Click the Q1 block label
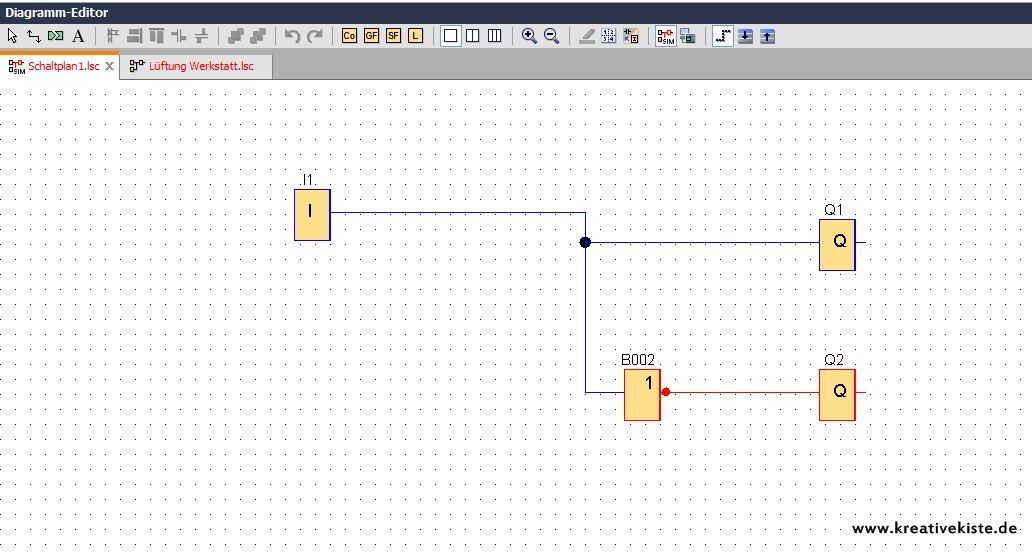Screen dimensions: 1032x552 pos(833,210)
